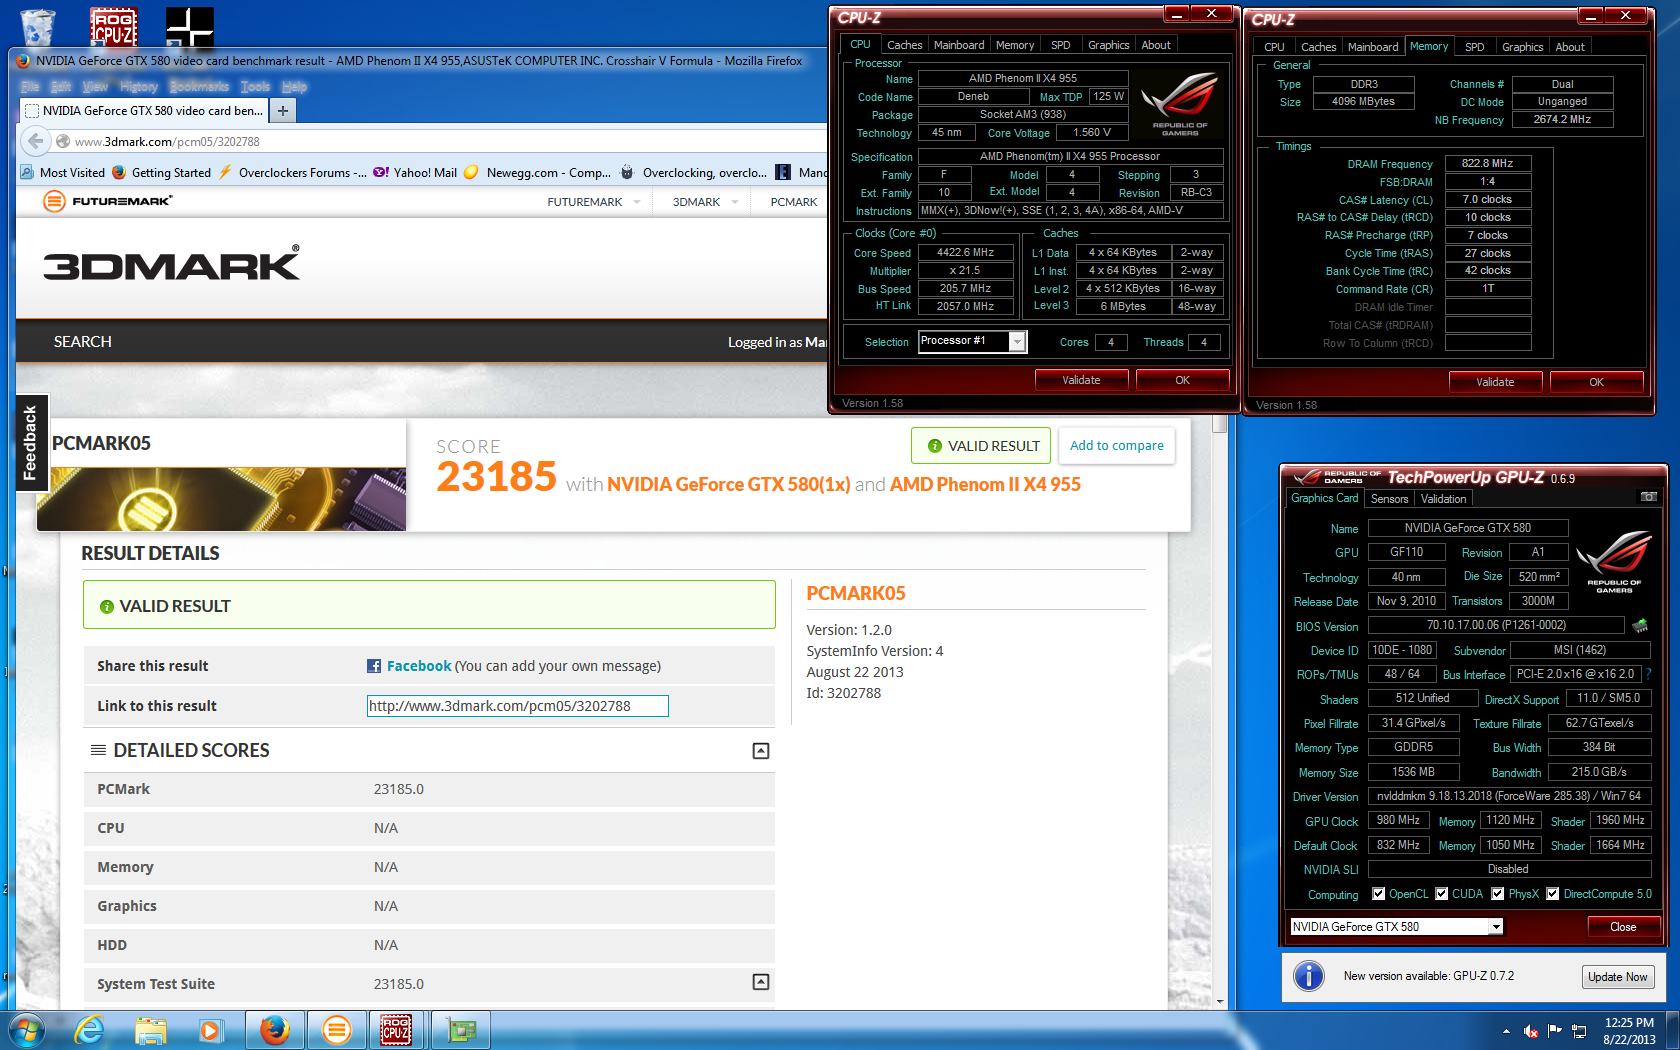Click the SEARCH bar label
The height and width of the screenshot is (1050, 1680).
point(83,342)
